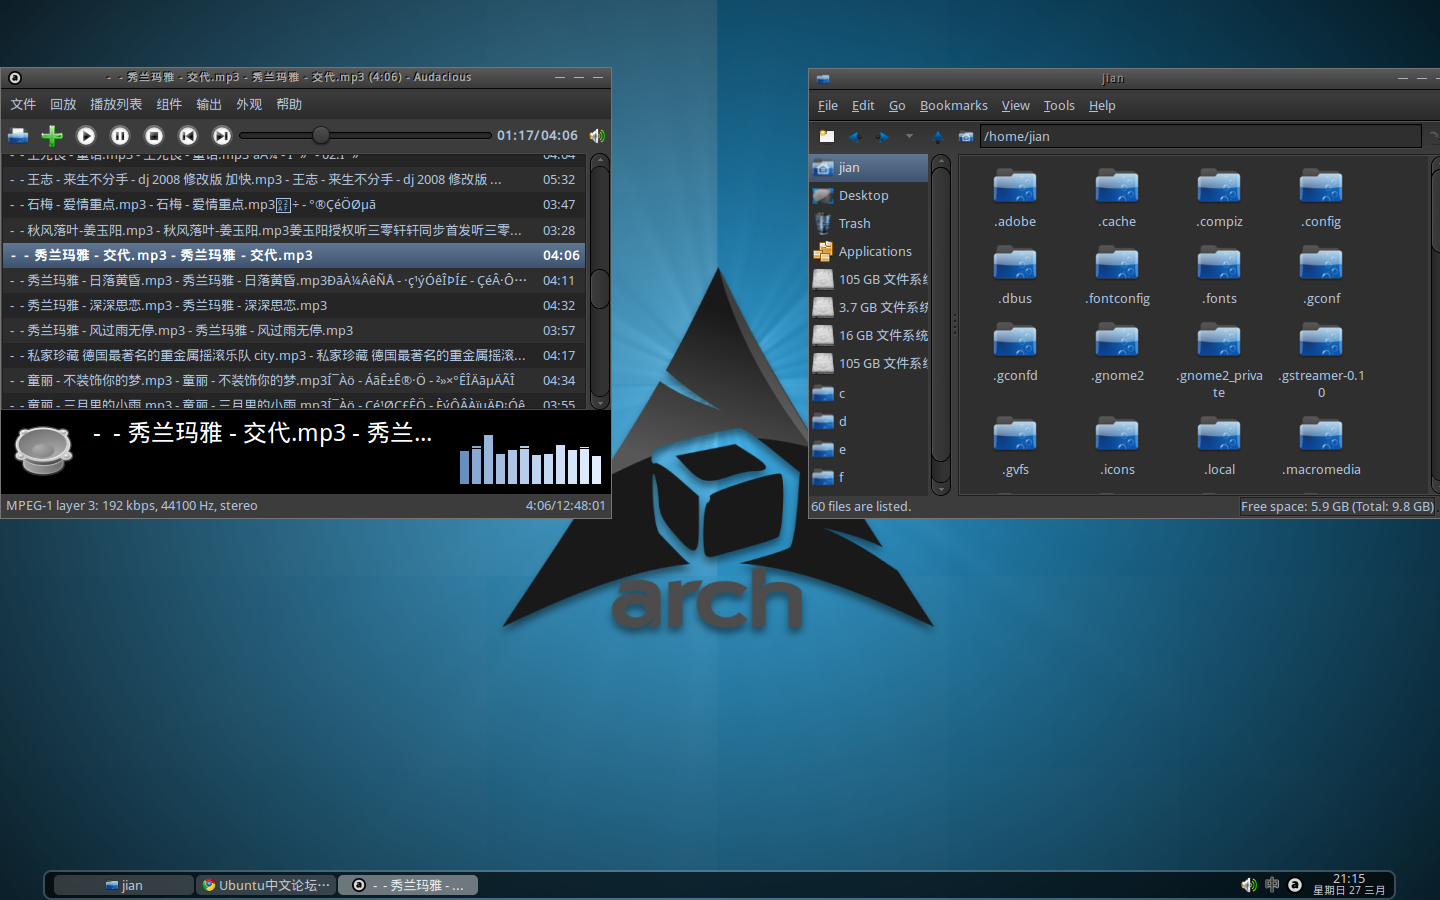
Task: Open the Help menu
Action: click(1102, 105)
